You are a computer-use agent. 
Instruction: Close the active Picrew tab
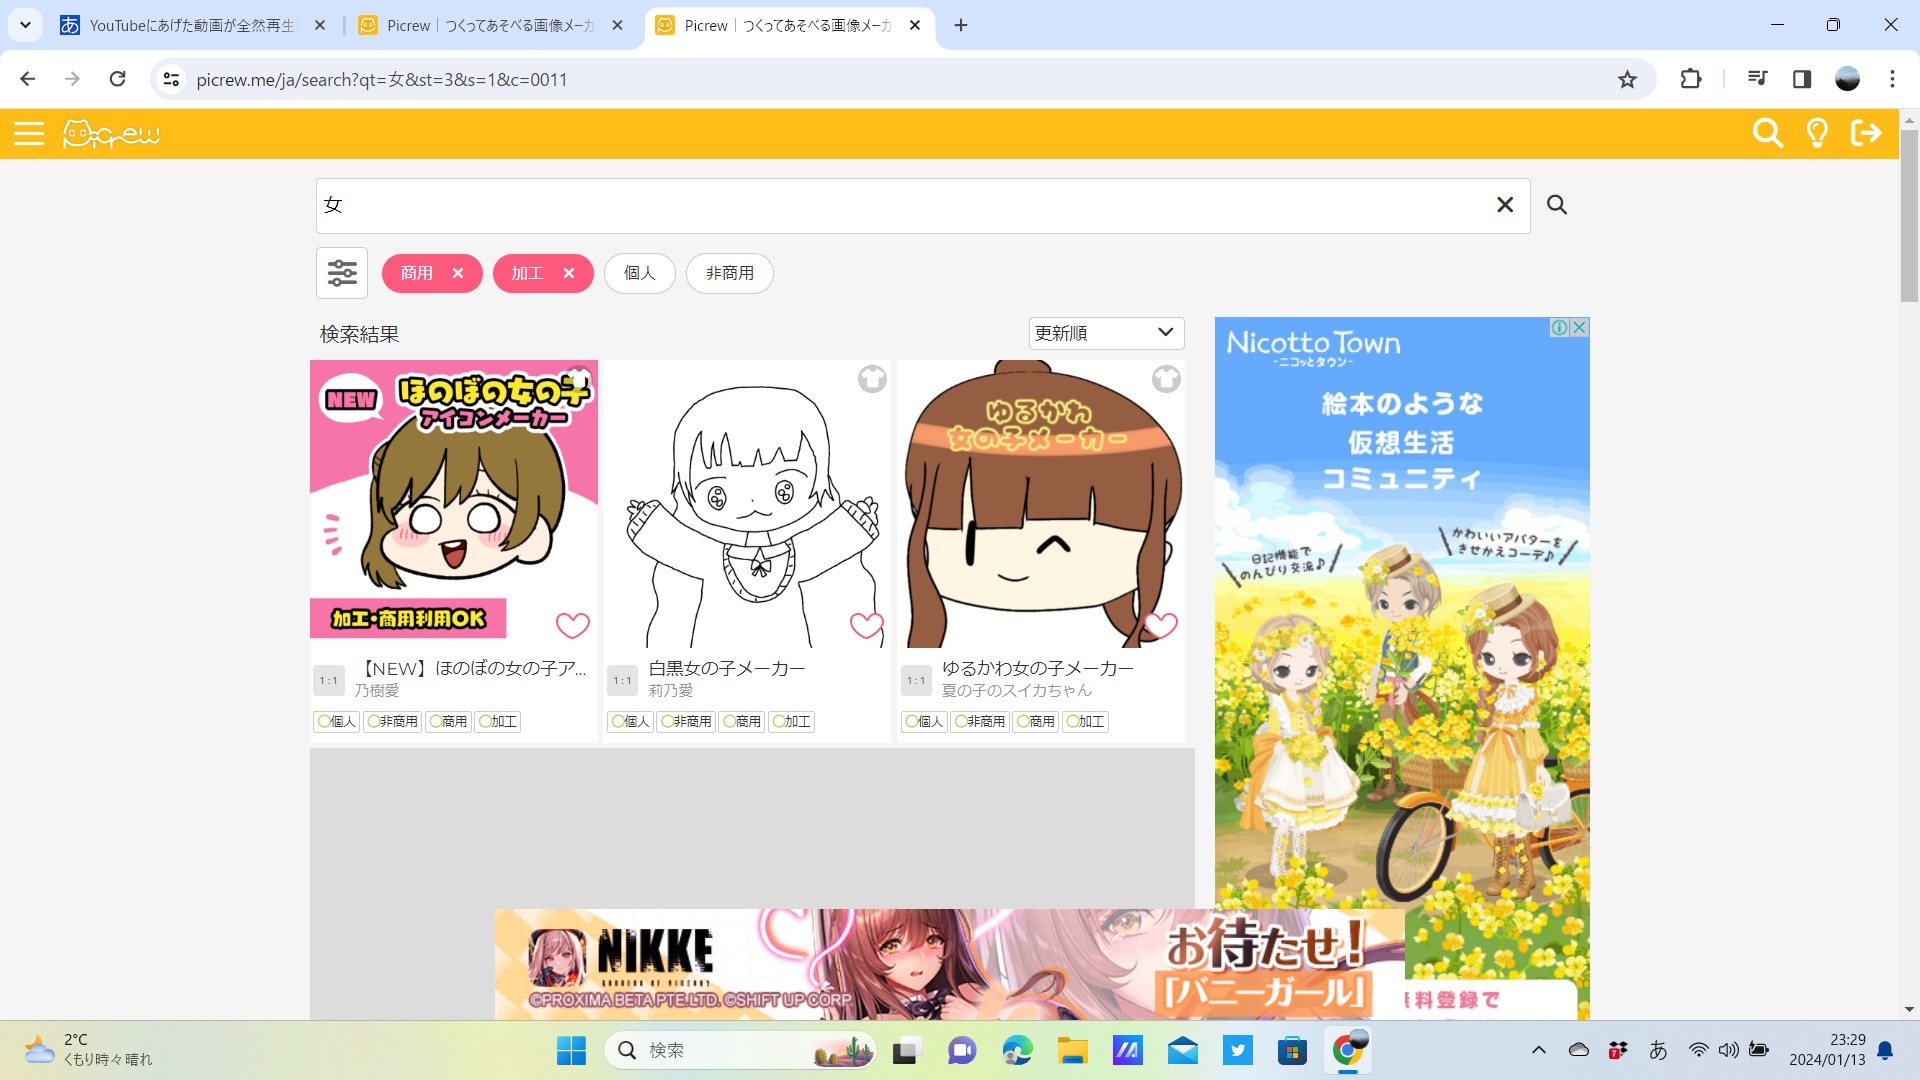[x=915, y=25]
